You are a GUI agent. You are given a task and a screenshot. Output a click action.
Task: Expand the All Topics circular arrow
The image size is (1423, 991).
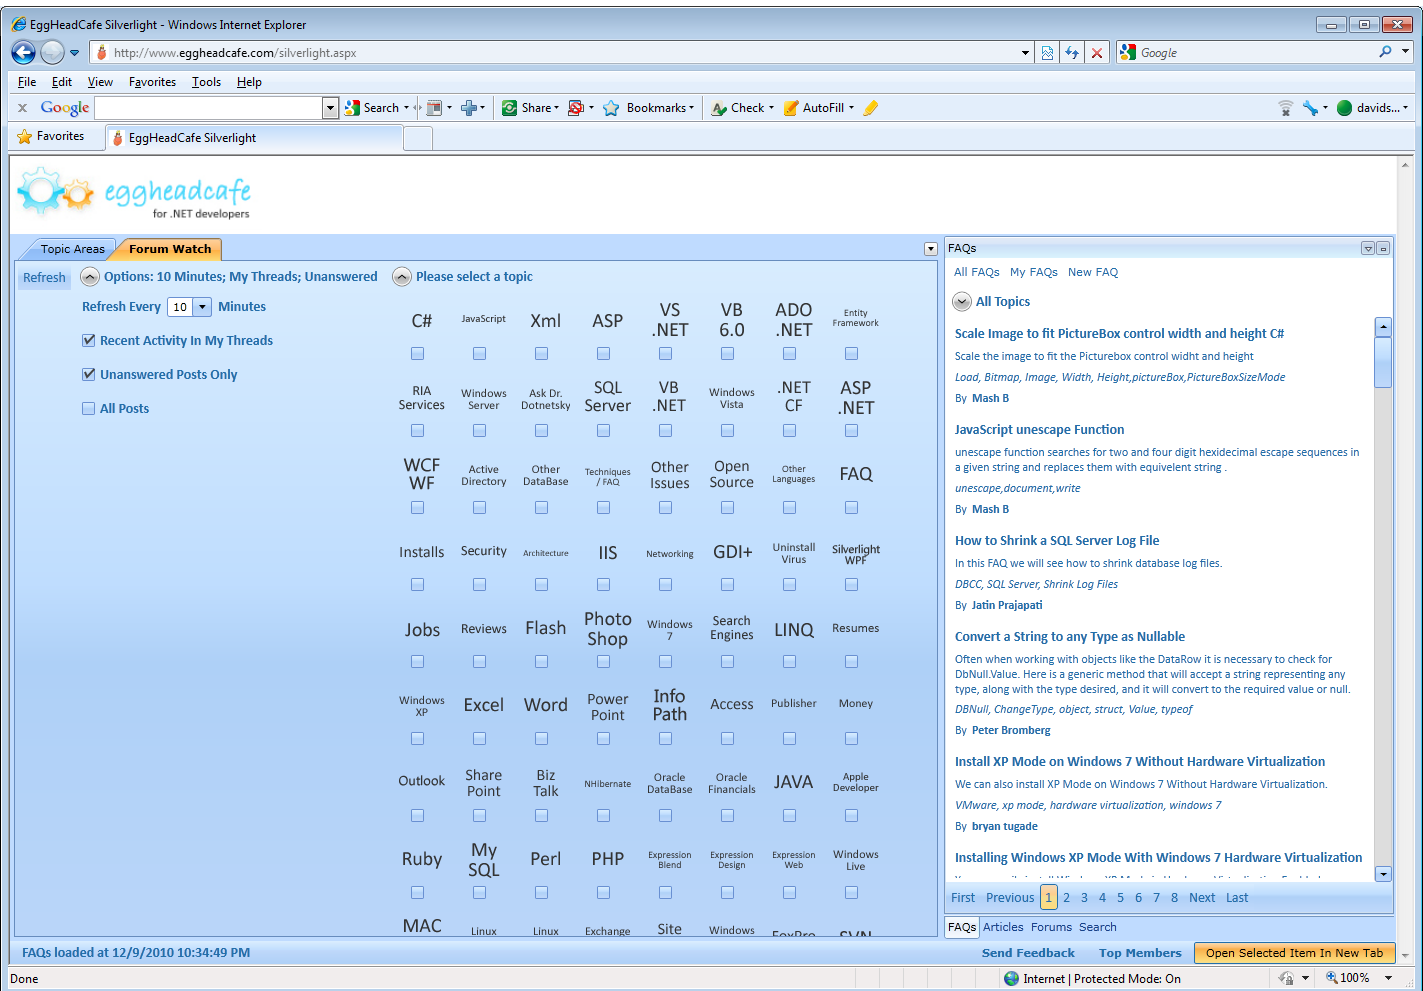[x=962, y=302]
